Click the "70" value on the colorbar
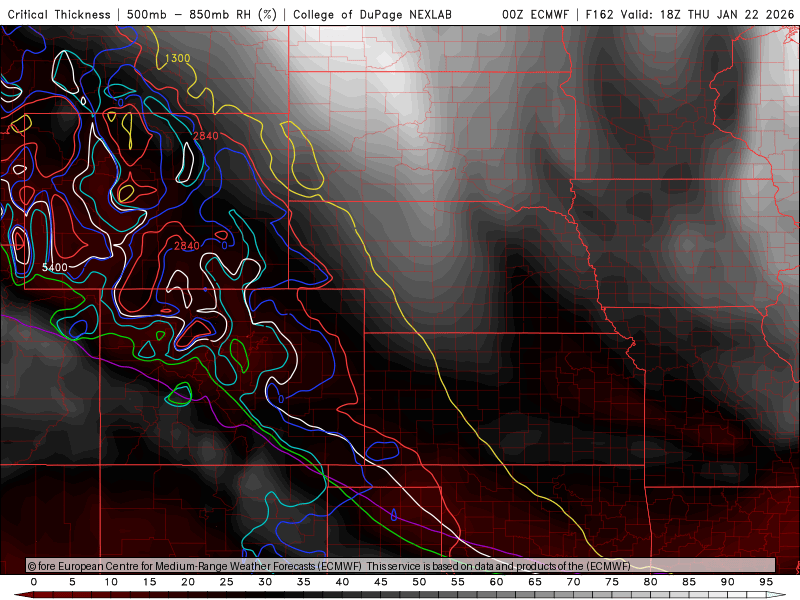 tap(573, 582)
